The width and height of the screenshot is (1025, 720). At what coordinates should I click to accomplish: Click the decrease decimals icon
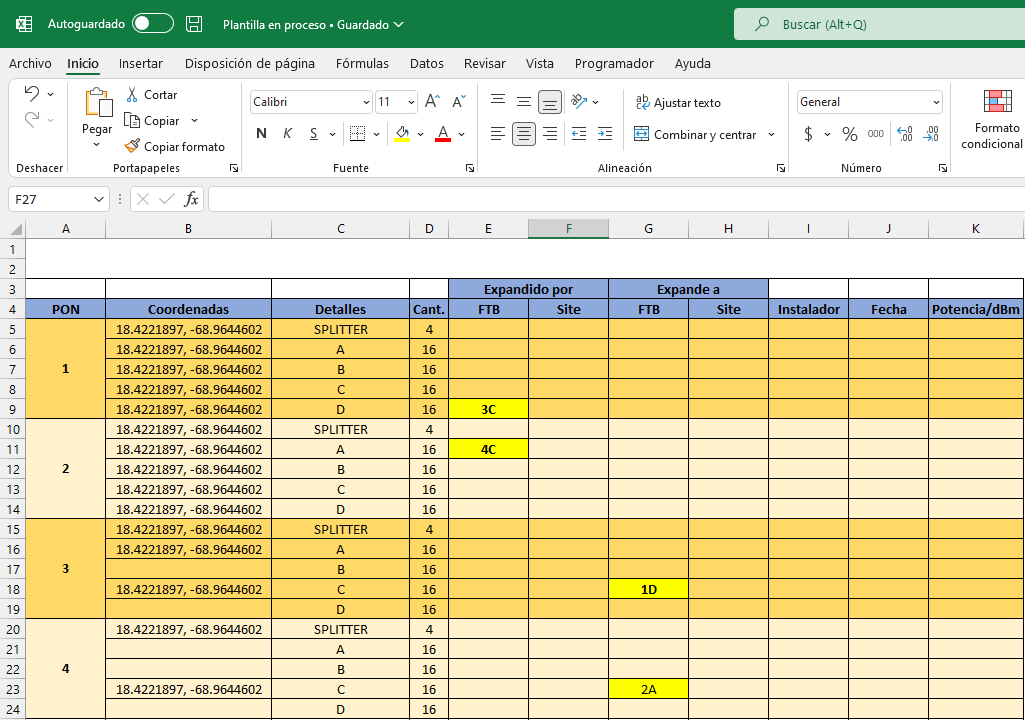931,134
